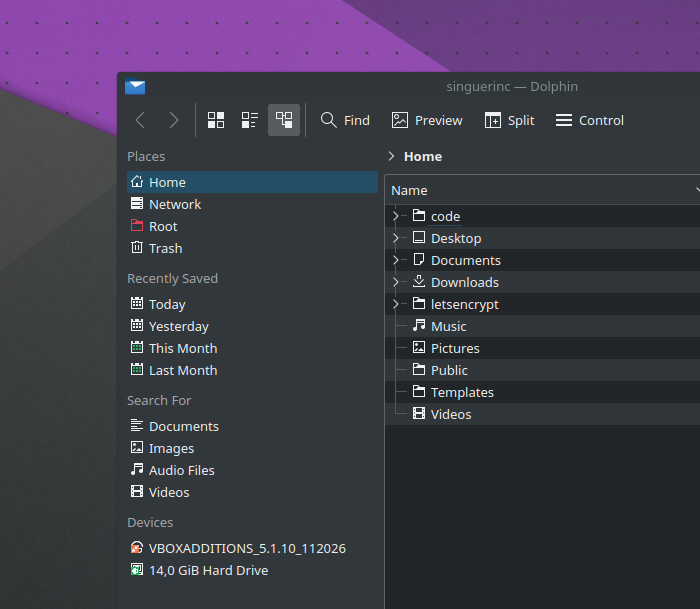Switch to Details tree view mode
This screenshot has width=700, height=609.
(284, 120)
